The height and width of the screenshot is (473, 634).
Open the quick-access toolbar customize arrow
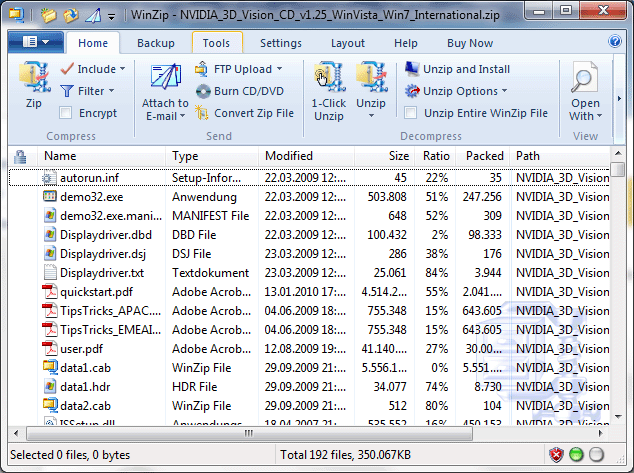pos(111,16)
